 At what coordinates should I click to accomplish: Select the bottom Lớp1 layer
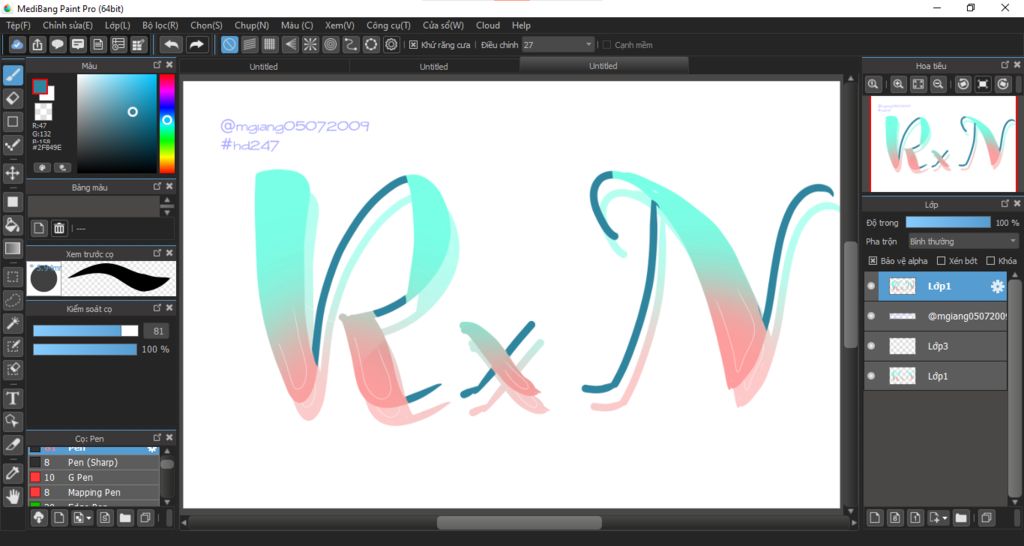pyautogui.click(x=936, y=376)
